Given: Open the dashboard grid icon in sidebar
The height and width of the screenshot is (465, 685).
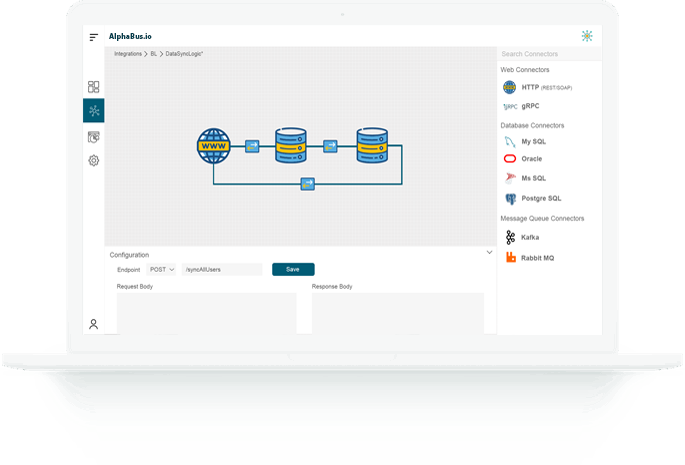Looking at the screenshot, I should (x=94, y=87).
